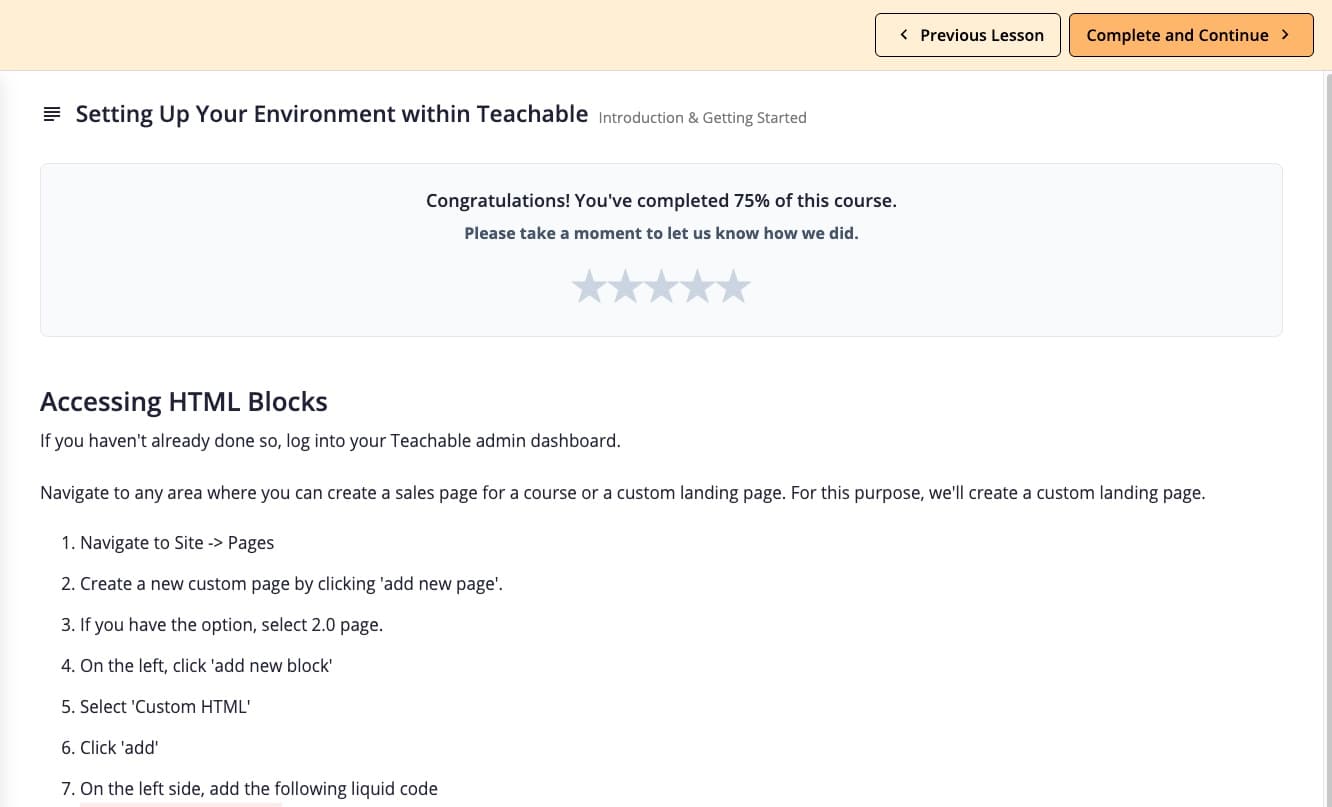Click right chevron icon after Complete and Continue

[1285, 35]
